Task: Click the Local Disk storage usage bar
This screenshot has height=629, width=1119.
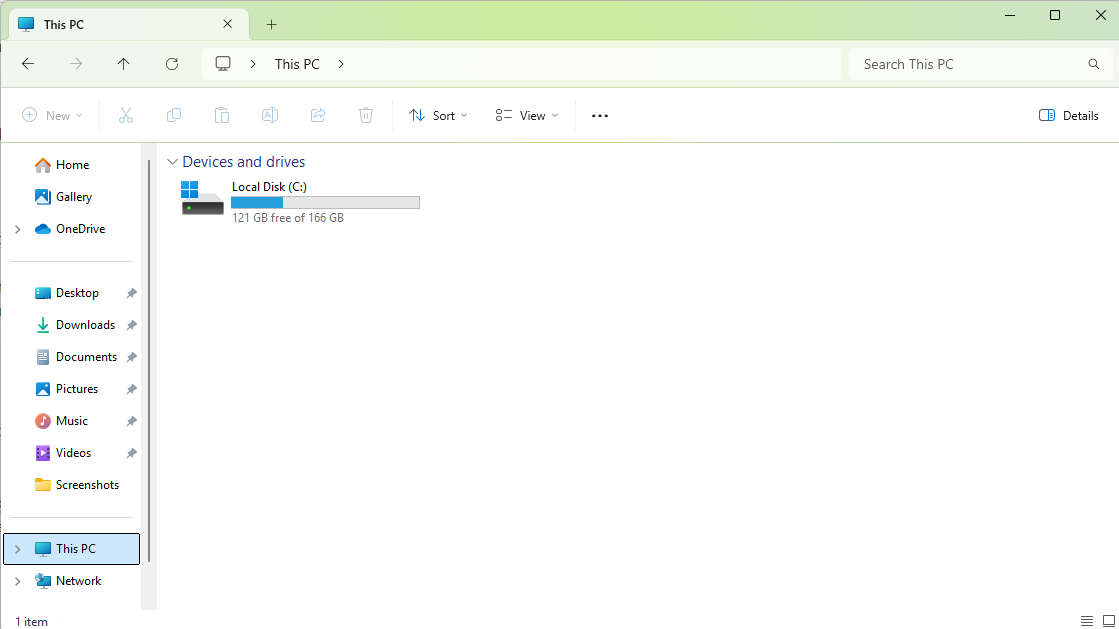Action: [x=325, y=202]
